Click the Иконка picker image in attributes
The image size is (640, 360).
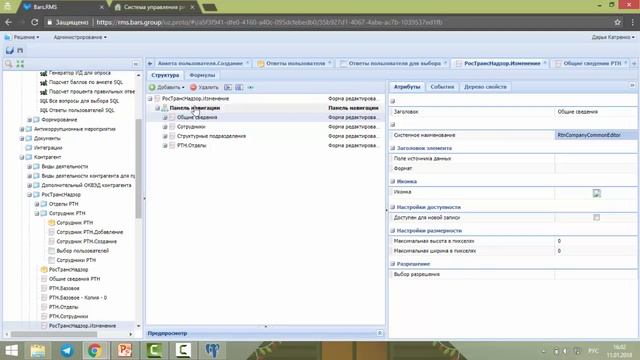596,193
